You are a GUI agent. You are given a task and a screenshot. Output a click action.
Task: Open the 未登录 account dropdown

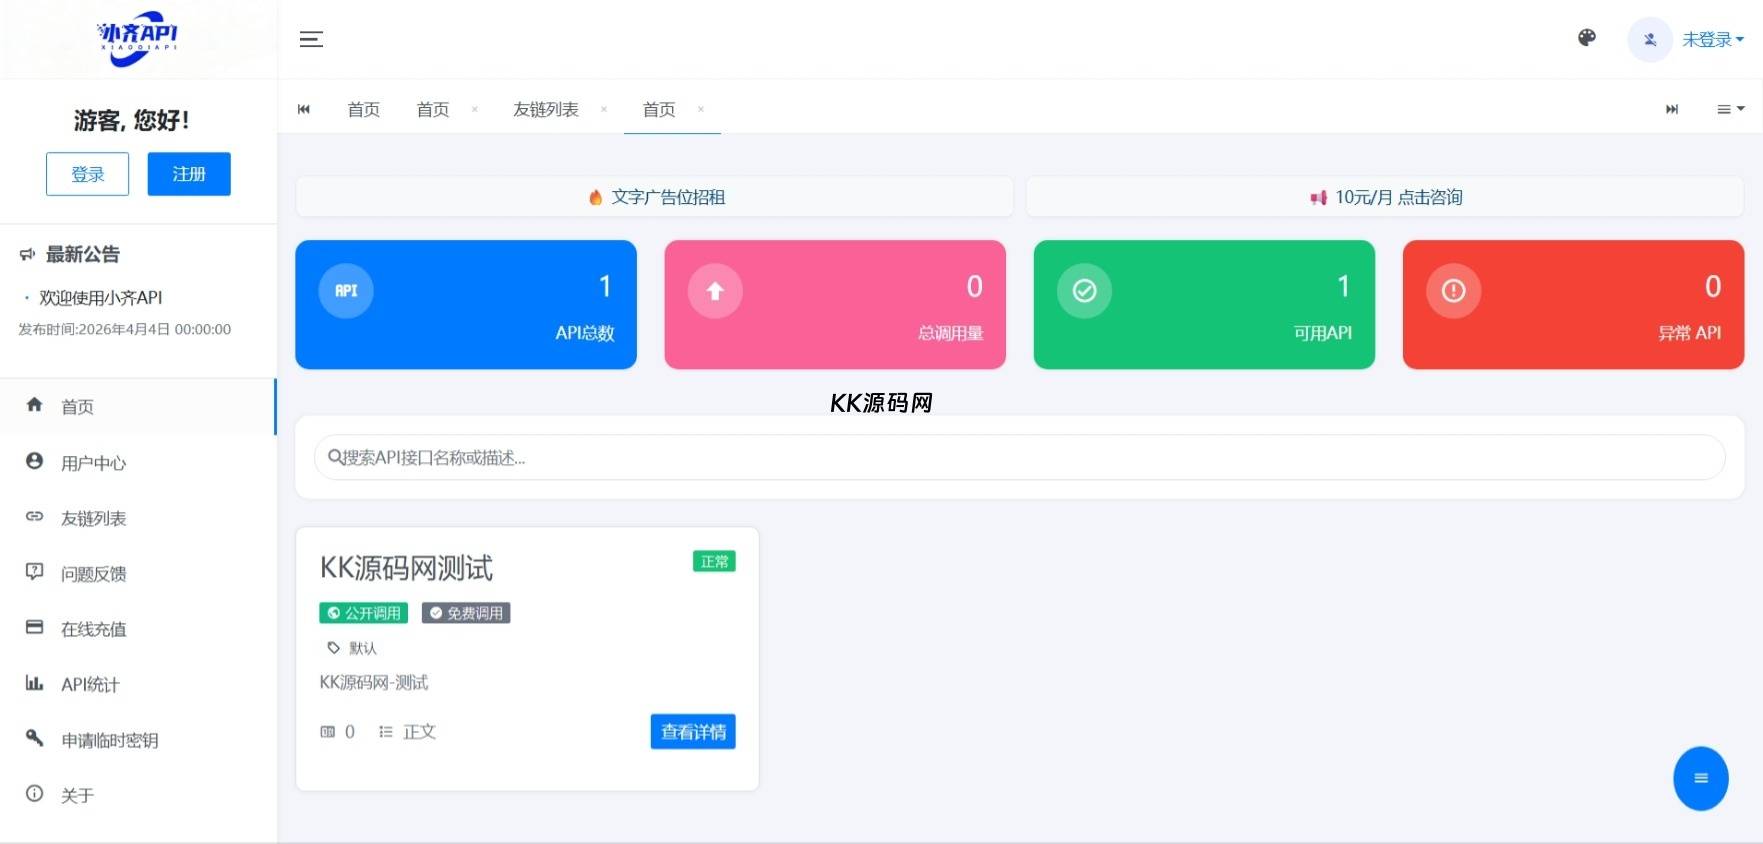coord(1712,40)
